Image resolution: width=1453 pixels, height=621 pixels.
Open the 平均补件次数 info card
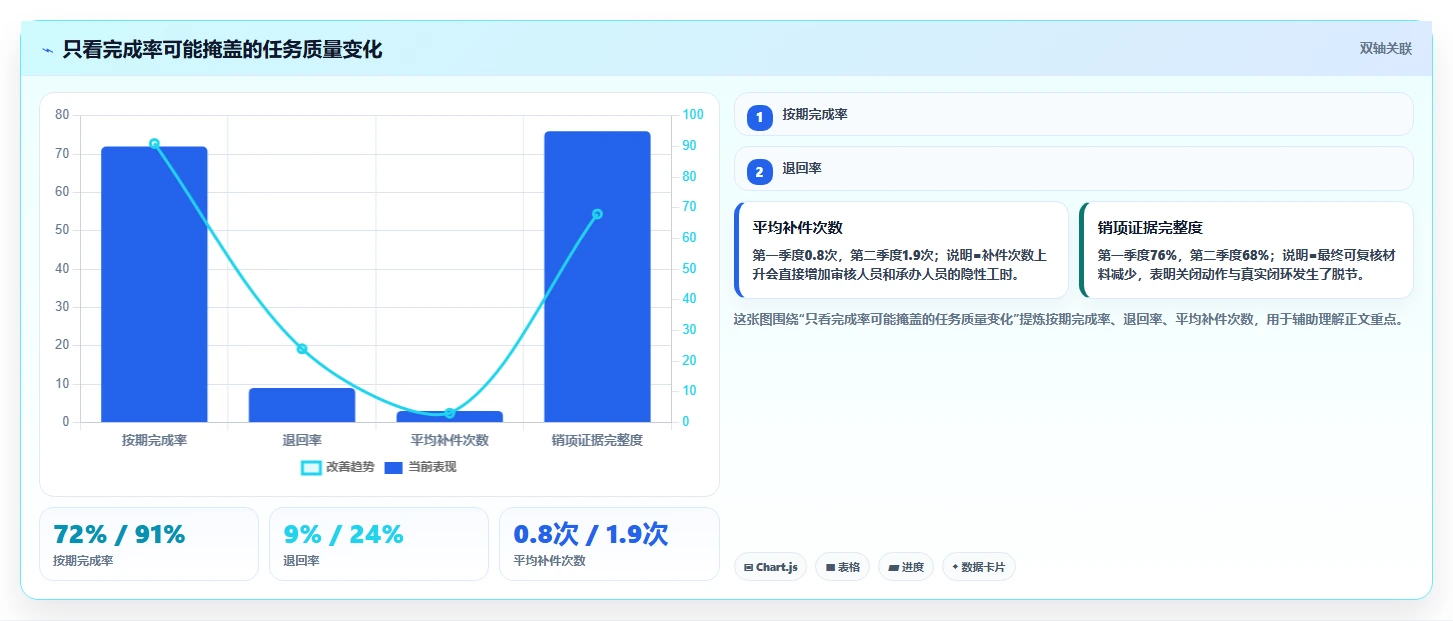901,250
